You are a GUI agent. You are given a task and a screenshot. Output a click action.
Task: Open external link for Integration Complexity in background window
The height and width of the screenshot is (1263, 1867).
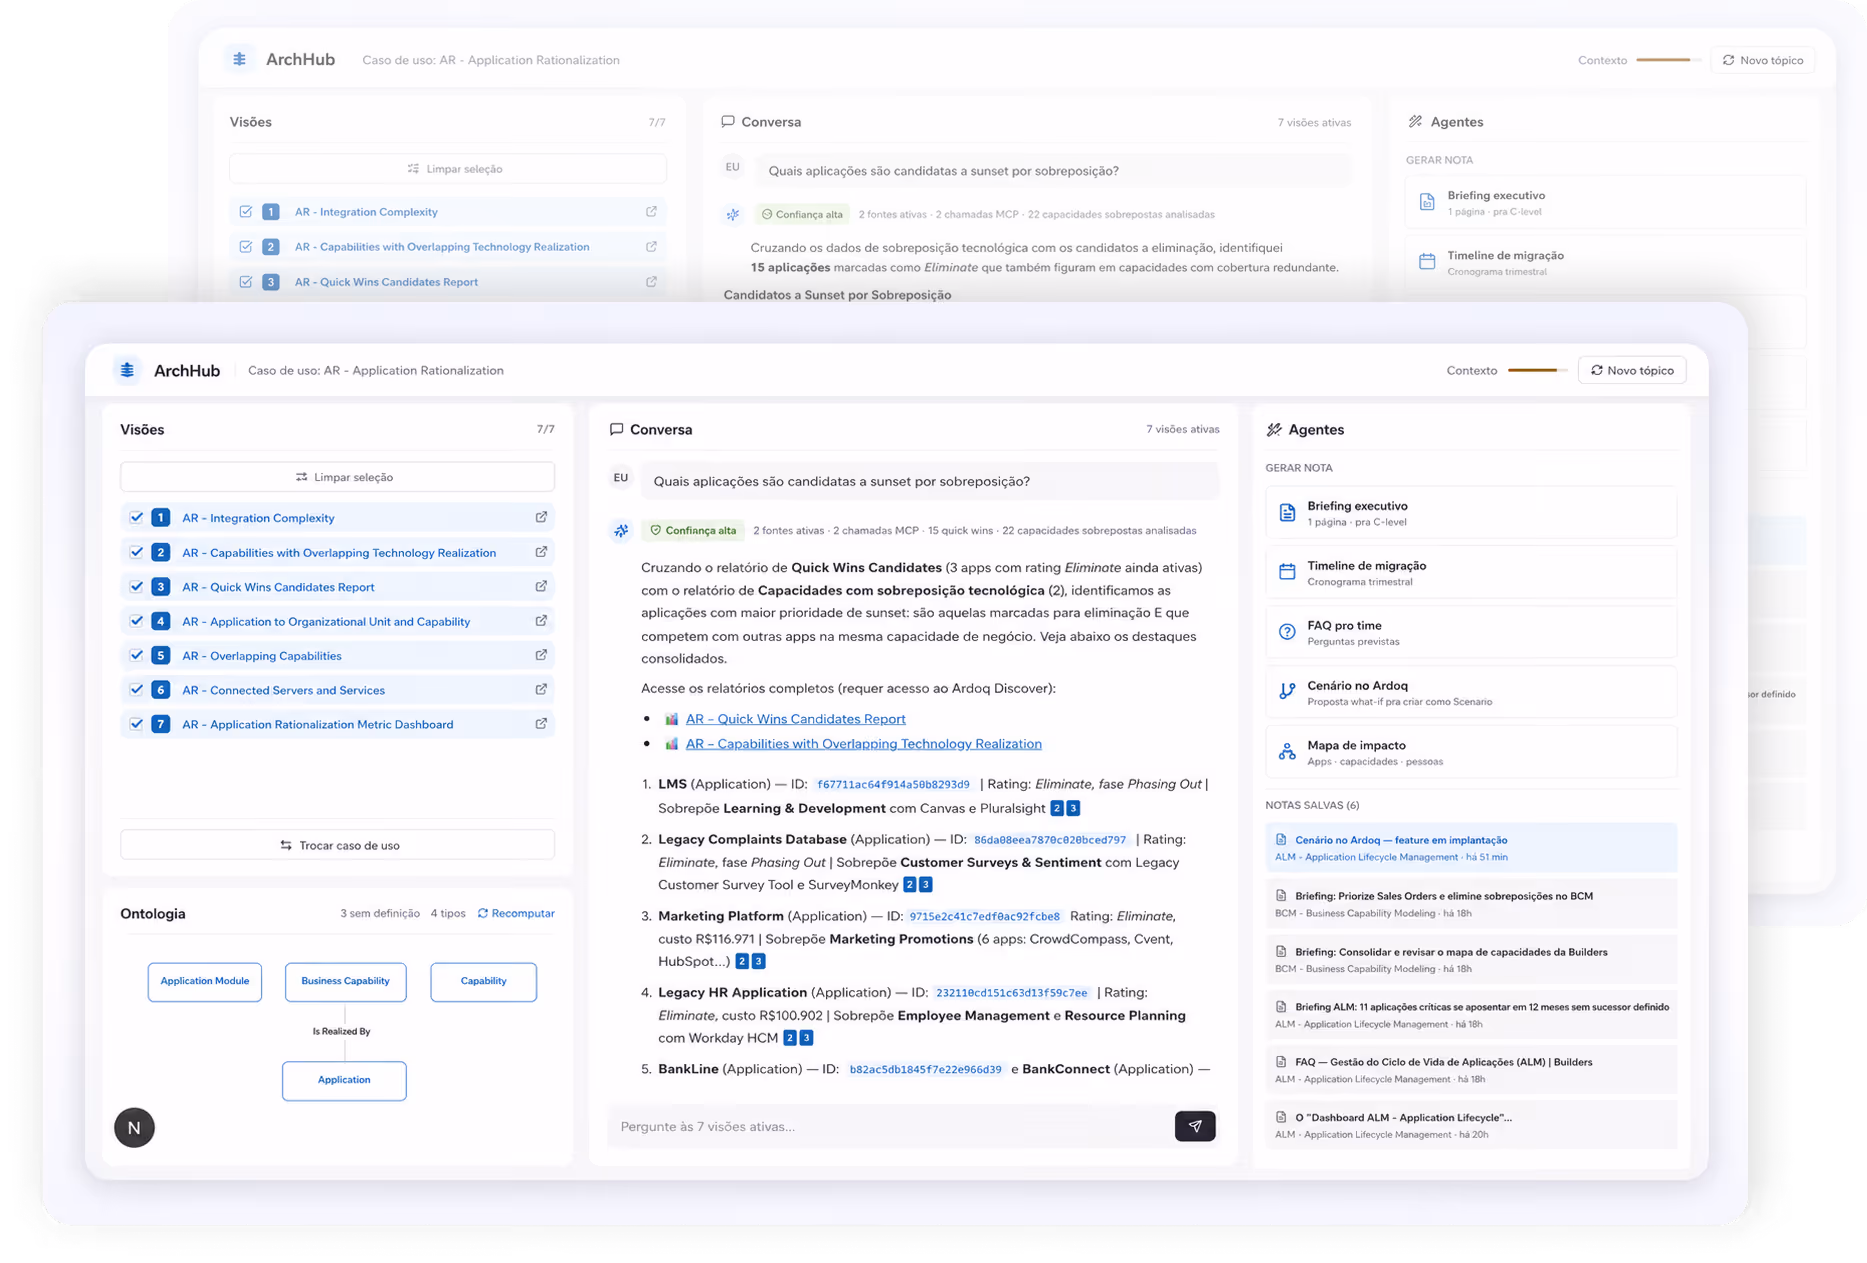click(x=651, y=211)
